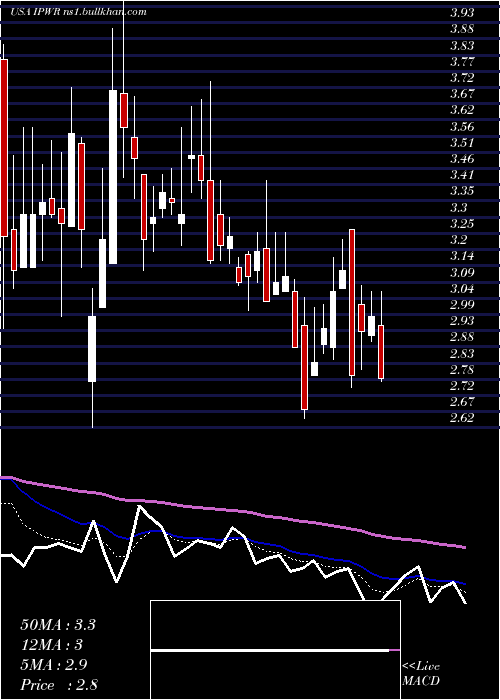Click the 3.62 price axis label
The width and height of the screenshot is (500, 700).
462,110
